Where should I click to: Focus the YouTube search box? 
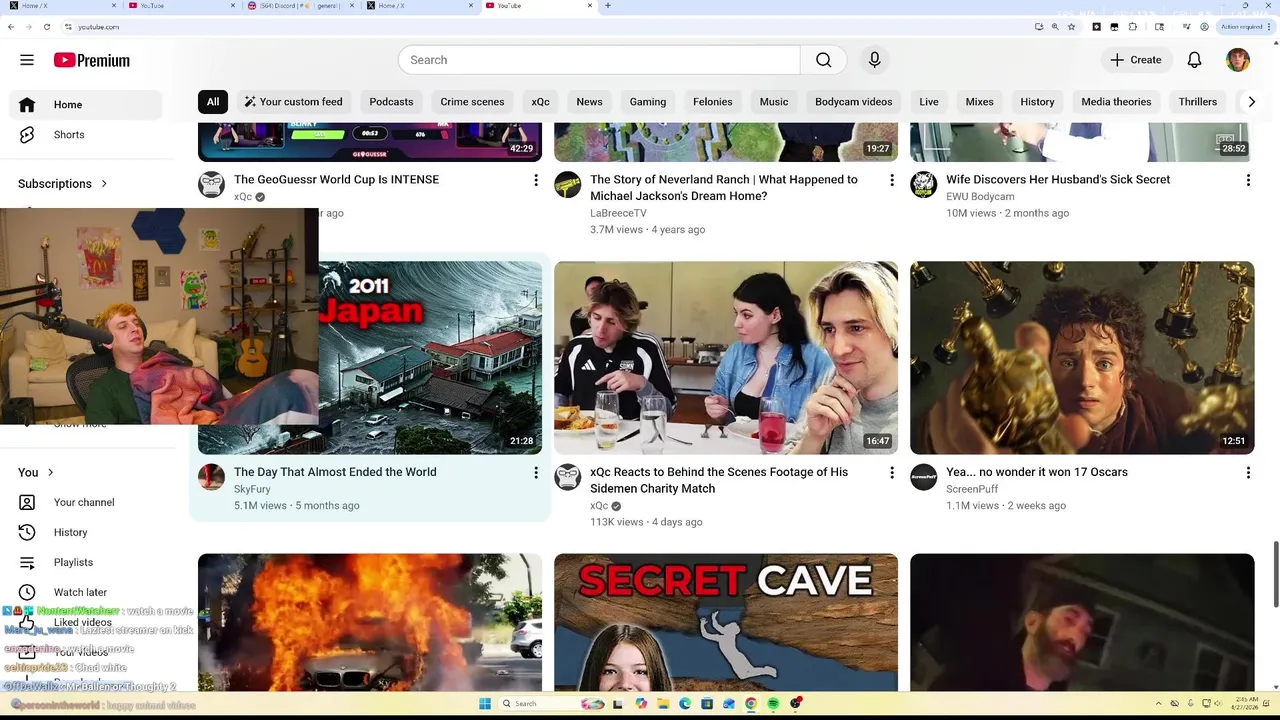599,60
